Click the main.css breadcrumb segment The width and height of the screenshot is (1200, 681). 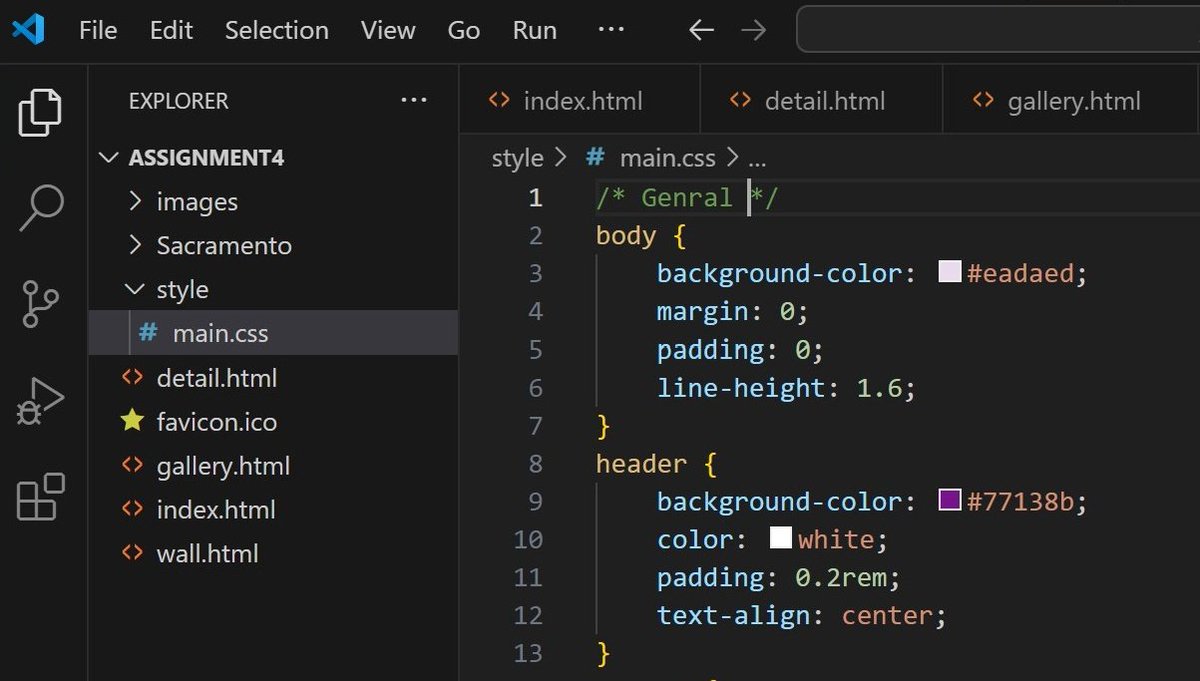(667, 158)
